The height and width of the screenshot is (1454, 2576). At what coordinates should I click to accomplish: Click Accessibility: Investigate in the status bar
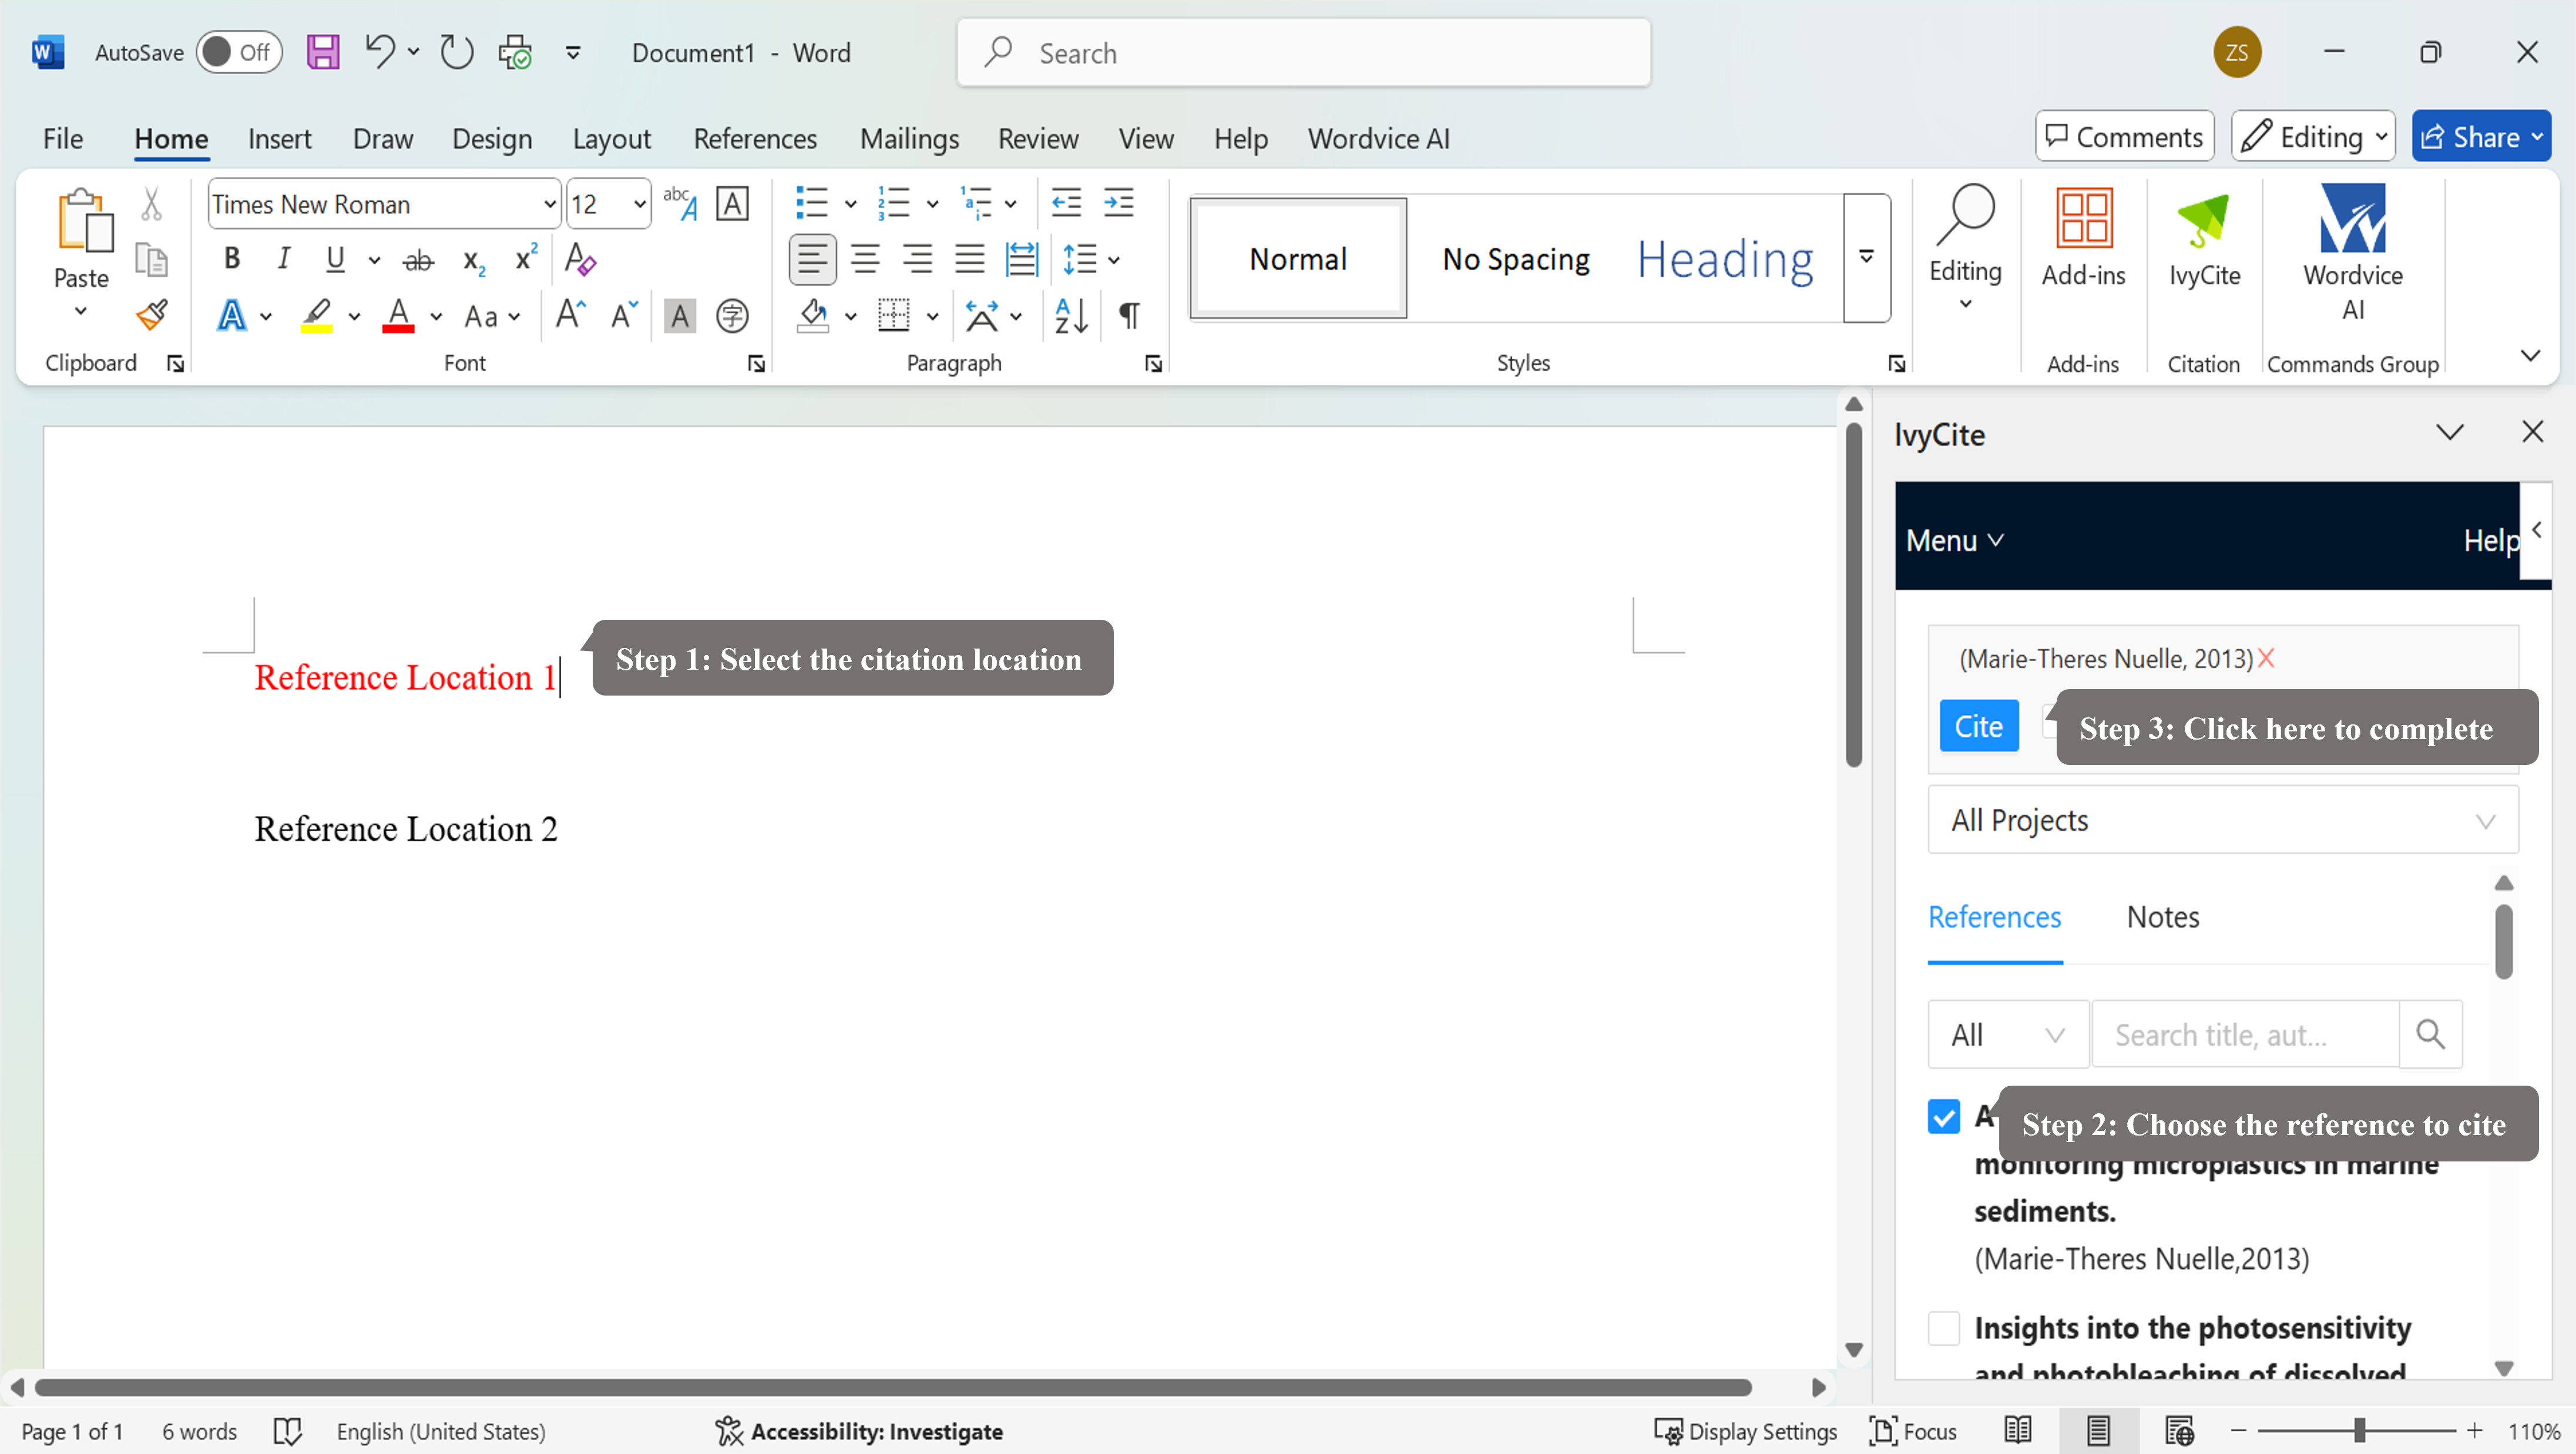859,1431
